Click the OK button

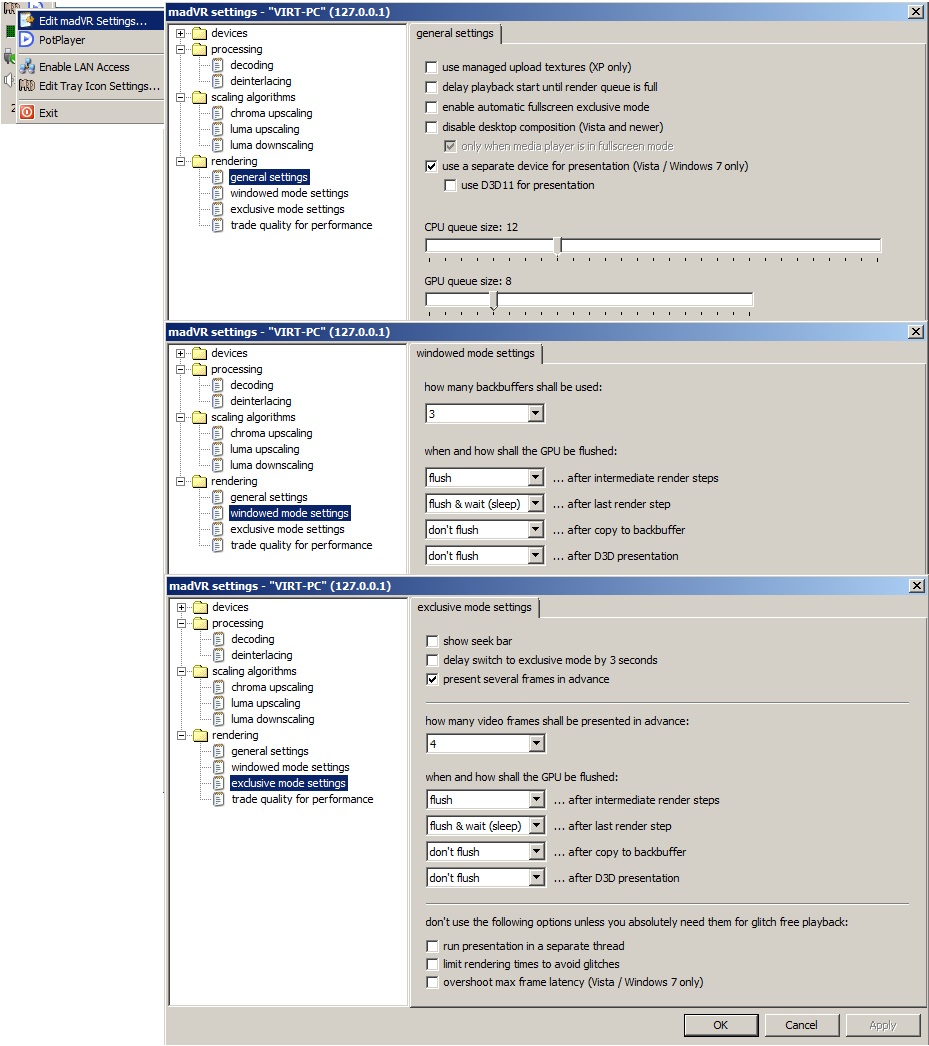point(721,1025)
